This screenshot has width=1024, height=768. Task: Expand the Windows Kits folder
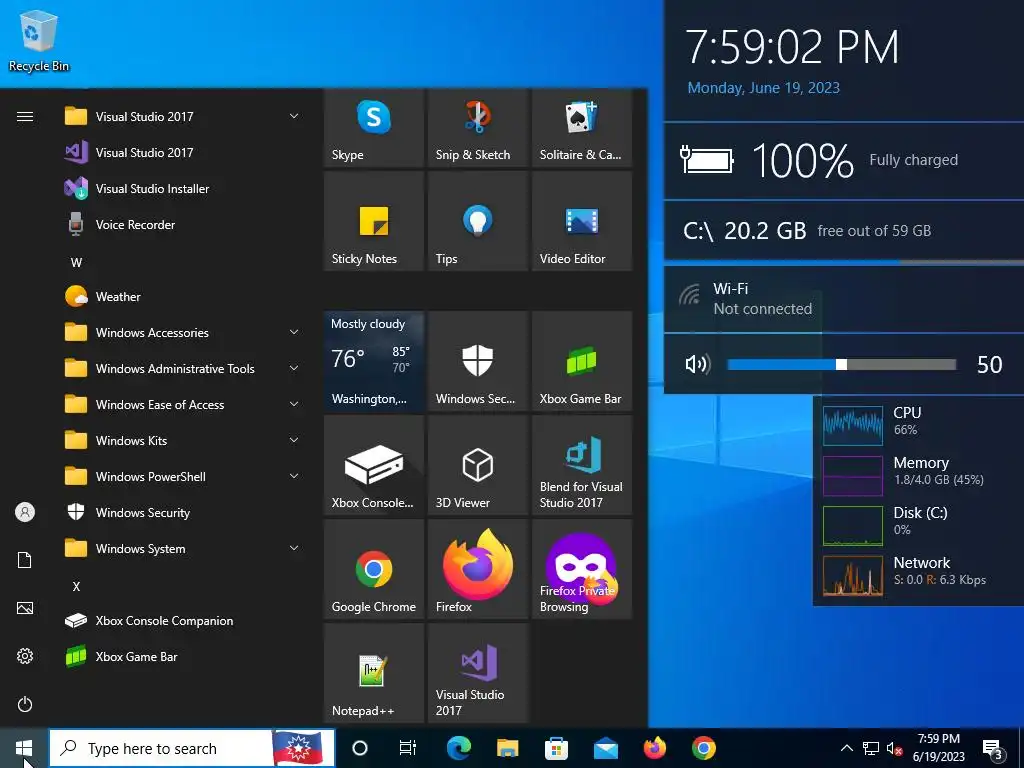(182, 440)
